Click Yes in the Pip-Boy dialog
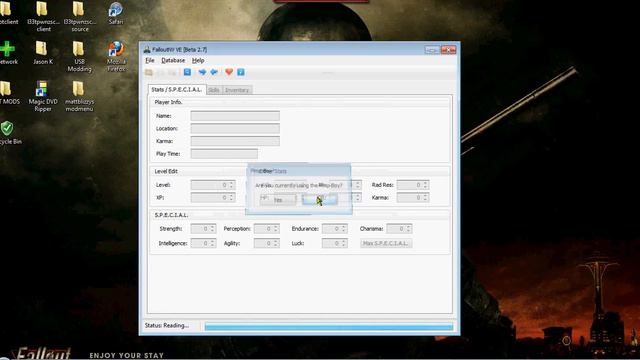Image resolution: width=640 pixels, height=360 pixels. tap(278, 200)
